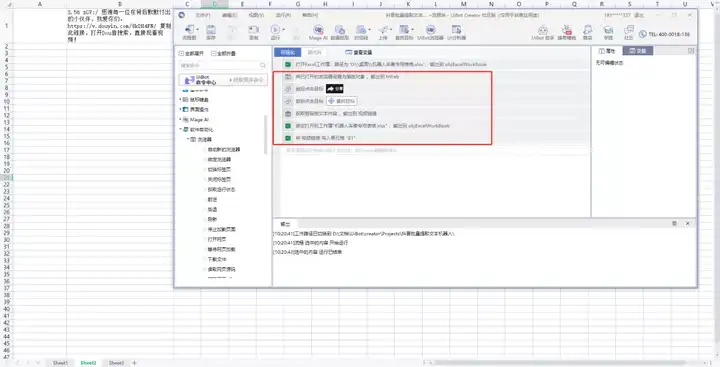720x367 pixels.
Task: Select the 打开网页 command
Action: point(216,239)
